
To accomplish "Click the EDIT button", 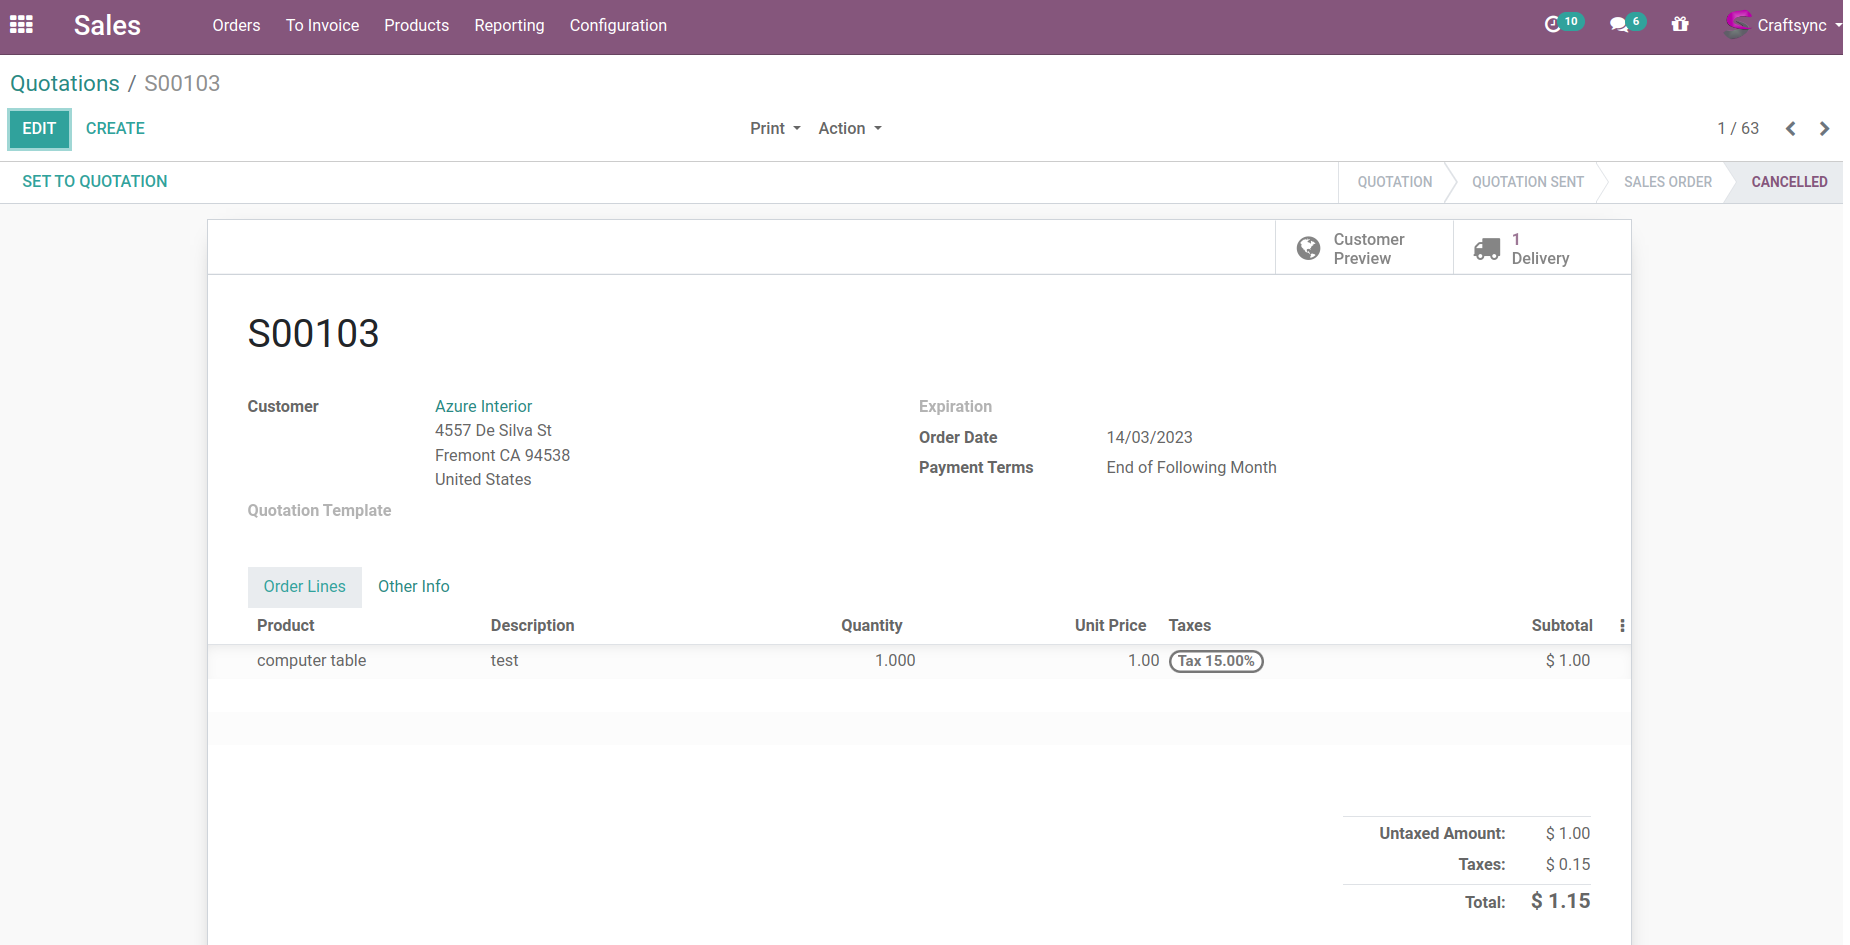I will [39, 128].
